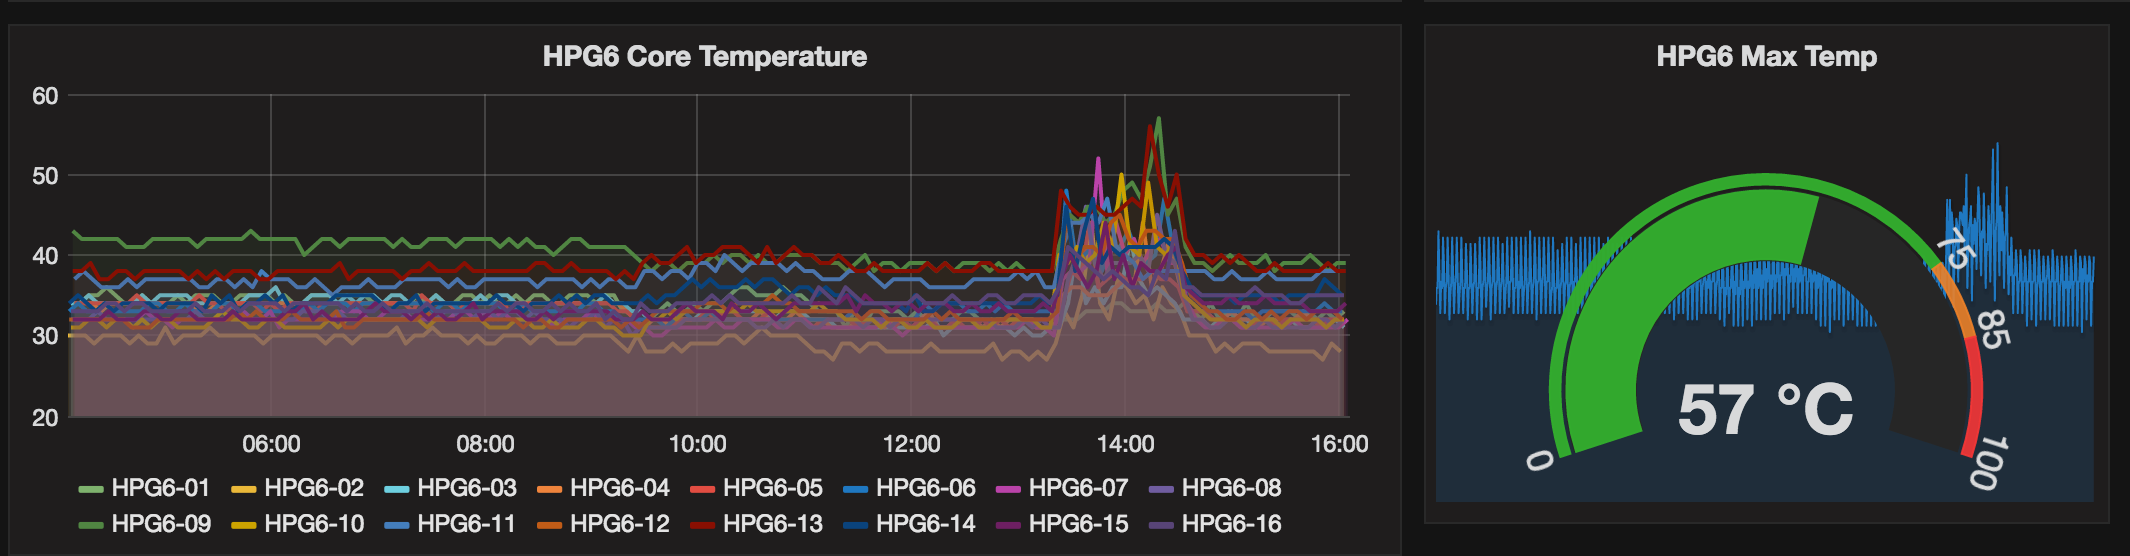The width and height of the screenshot is (2130, 556).
Task: Click the 40 y-axis label
Action: tap(45, 256)
